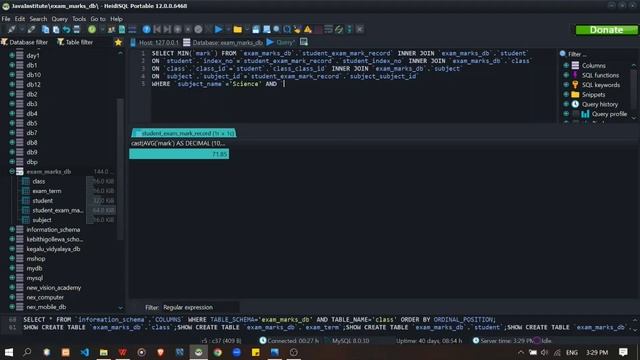Screen dimensions: 640x360
Task: Click the Last record navigation icon
Action: pos(167,29)
